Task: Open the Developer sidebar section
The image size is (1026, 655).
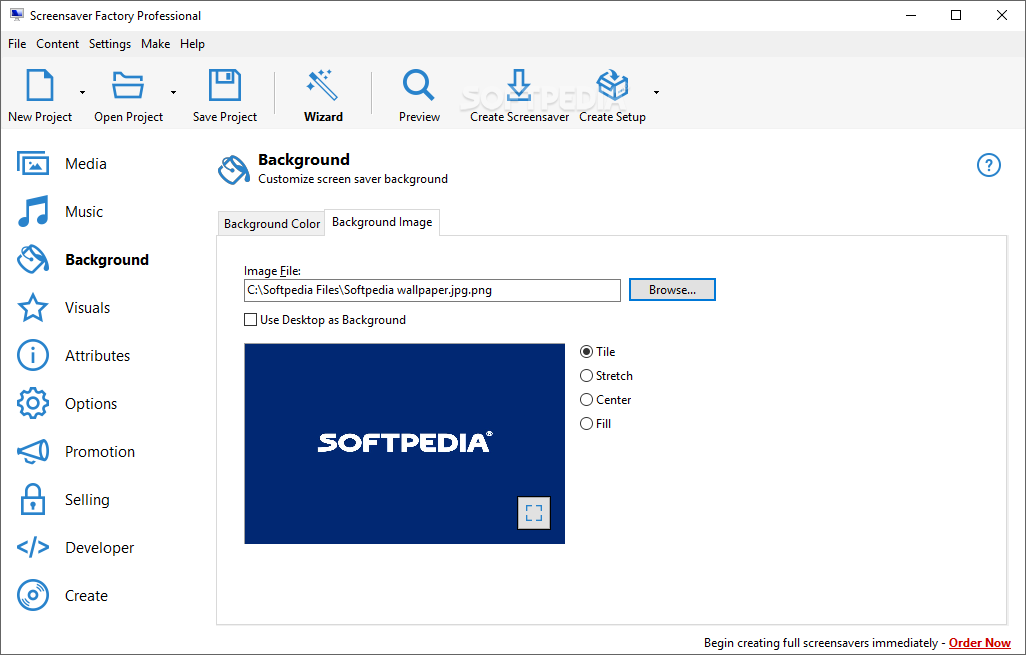Action: [75, 547]
